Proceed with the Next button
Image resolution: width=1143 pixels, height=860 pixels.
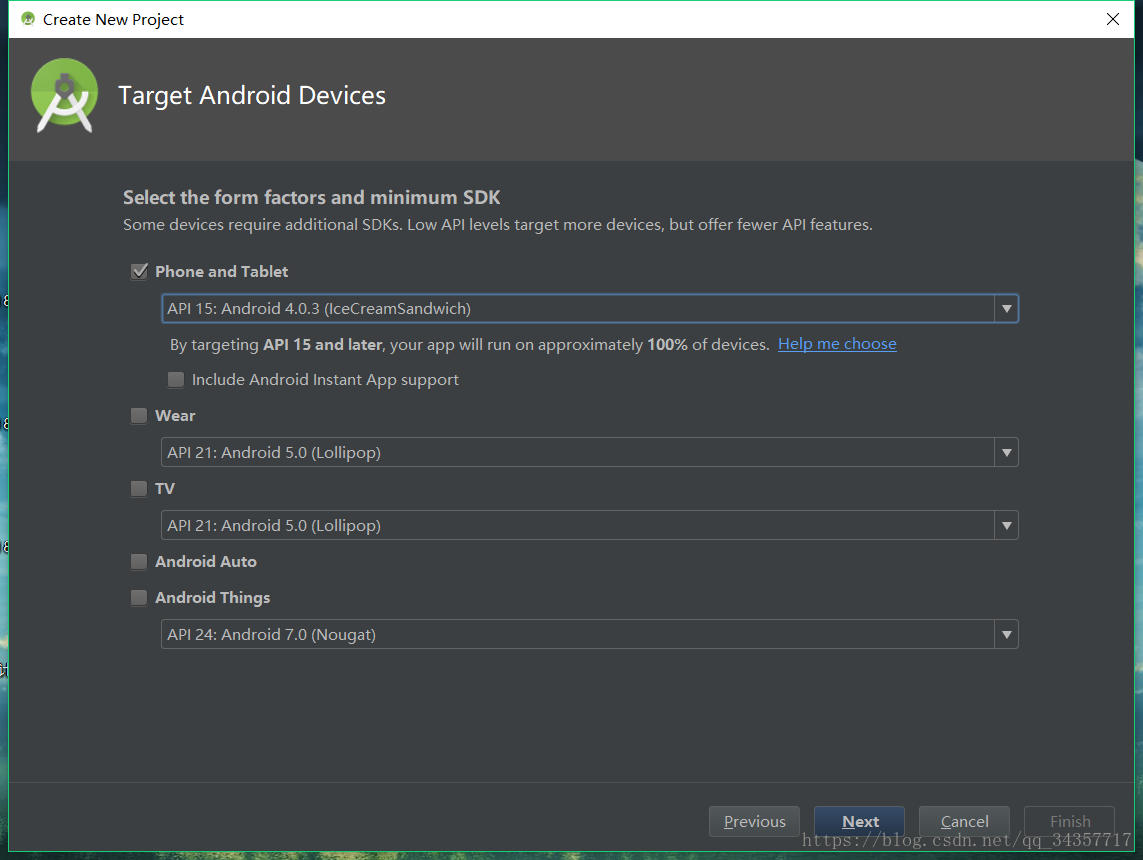[x=859, y=821]
